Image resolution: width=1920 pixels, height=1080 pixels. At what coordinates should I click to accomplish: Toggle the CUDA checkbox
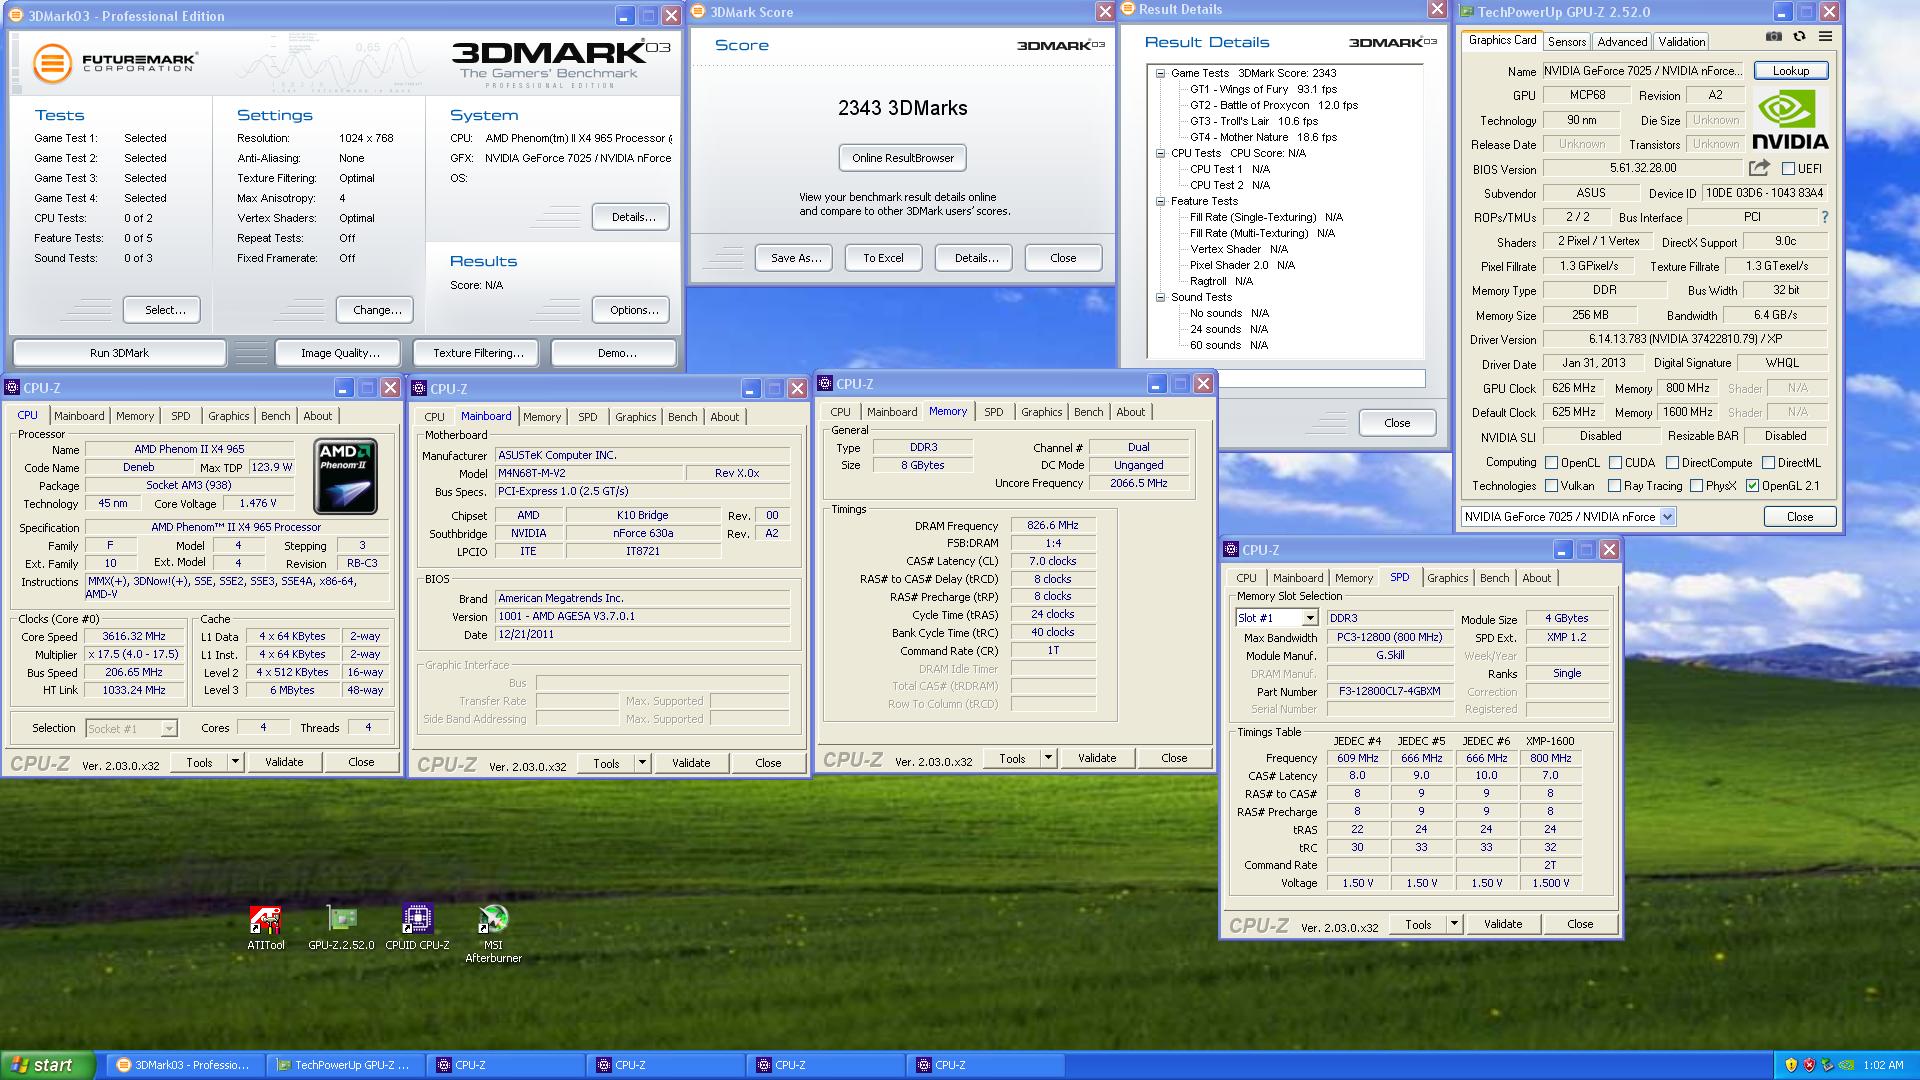pyautogui.click(x=1615, y=463)
